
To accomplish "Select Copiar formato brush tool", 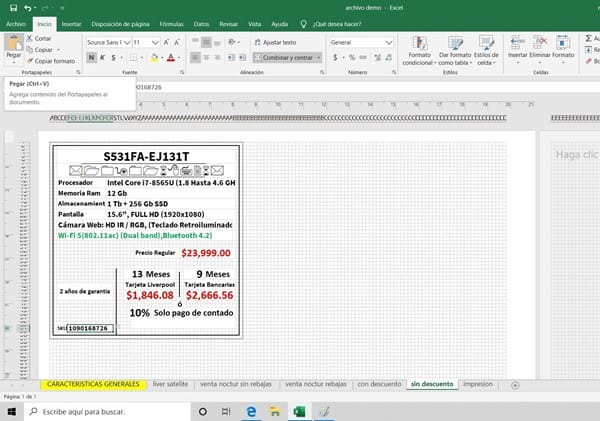I will (50, 60).
